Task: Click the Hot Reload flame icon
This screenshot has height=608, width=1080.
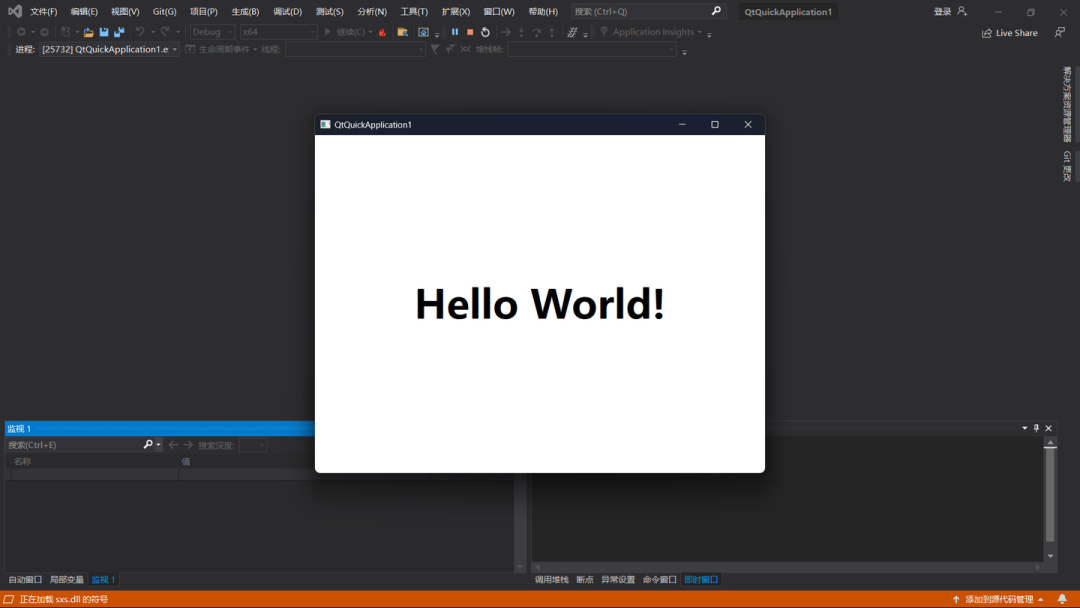Action: (x=382, y=32)
